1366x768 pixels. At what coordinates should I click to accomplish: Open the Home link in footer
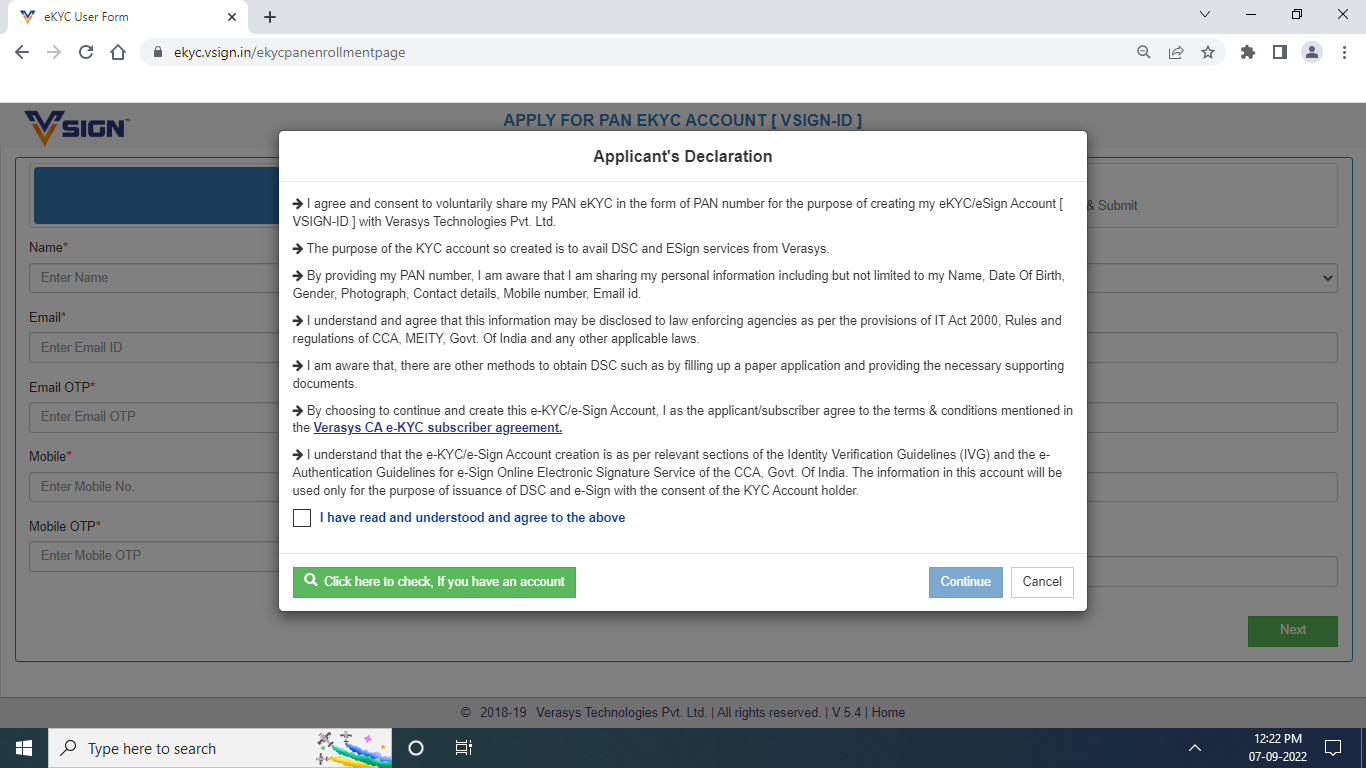tap(888, 713)
